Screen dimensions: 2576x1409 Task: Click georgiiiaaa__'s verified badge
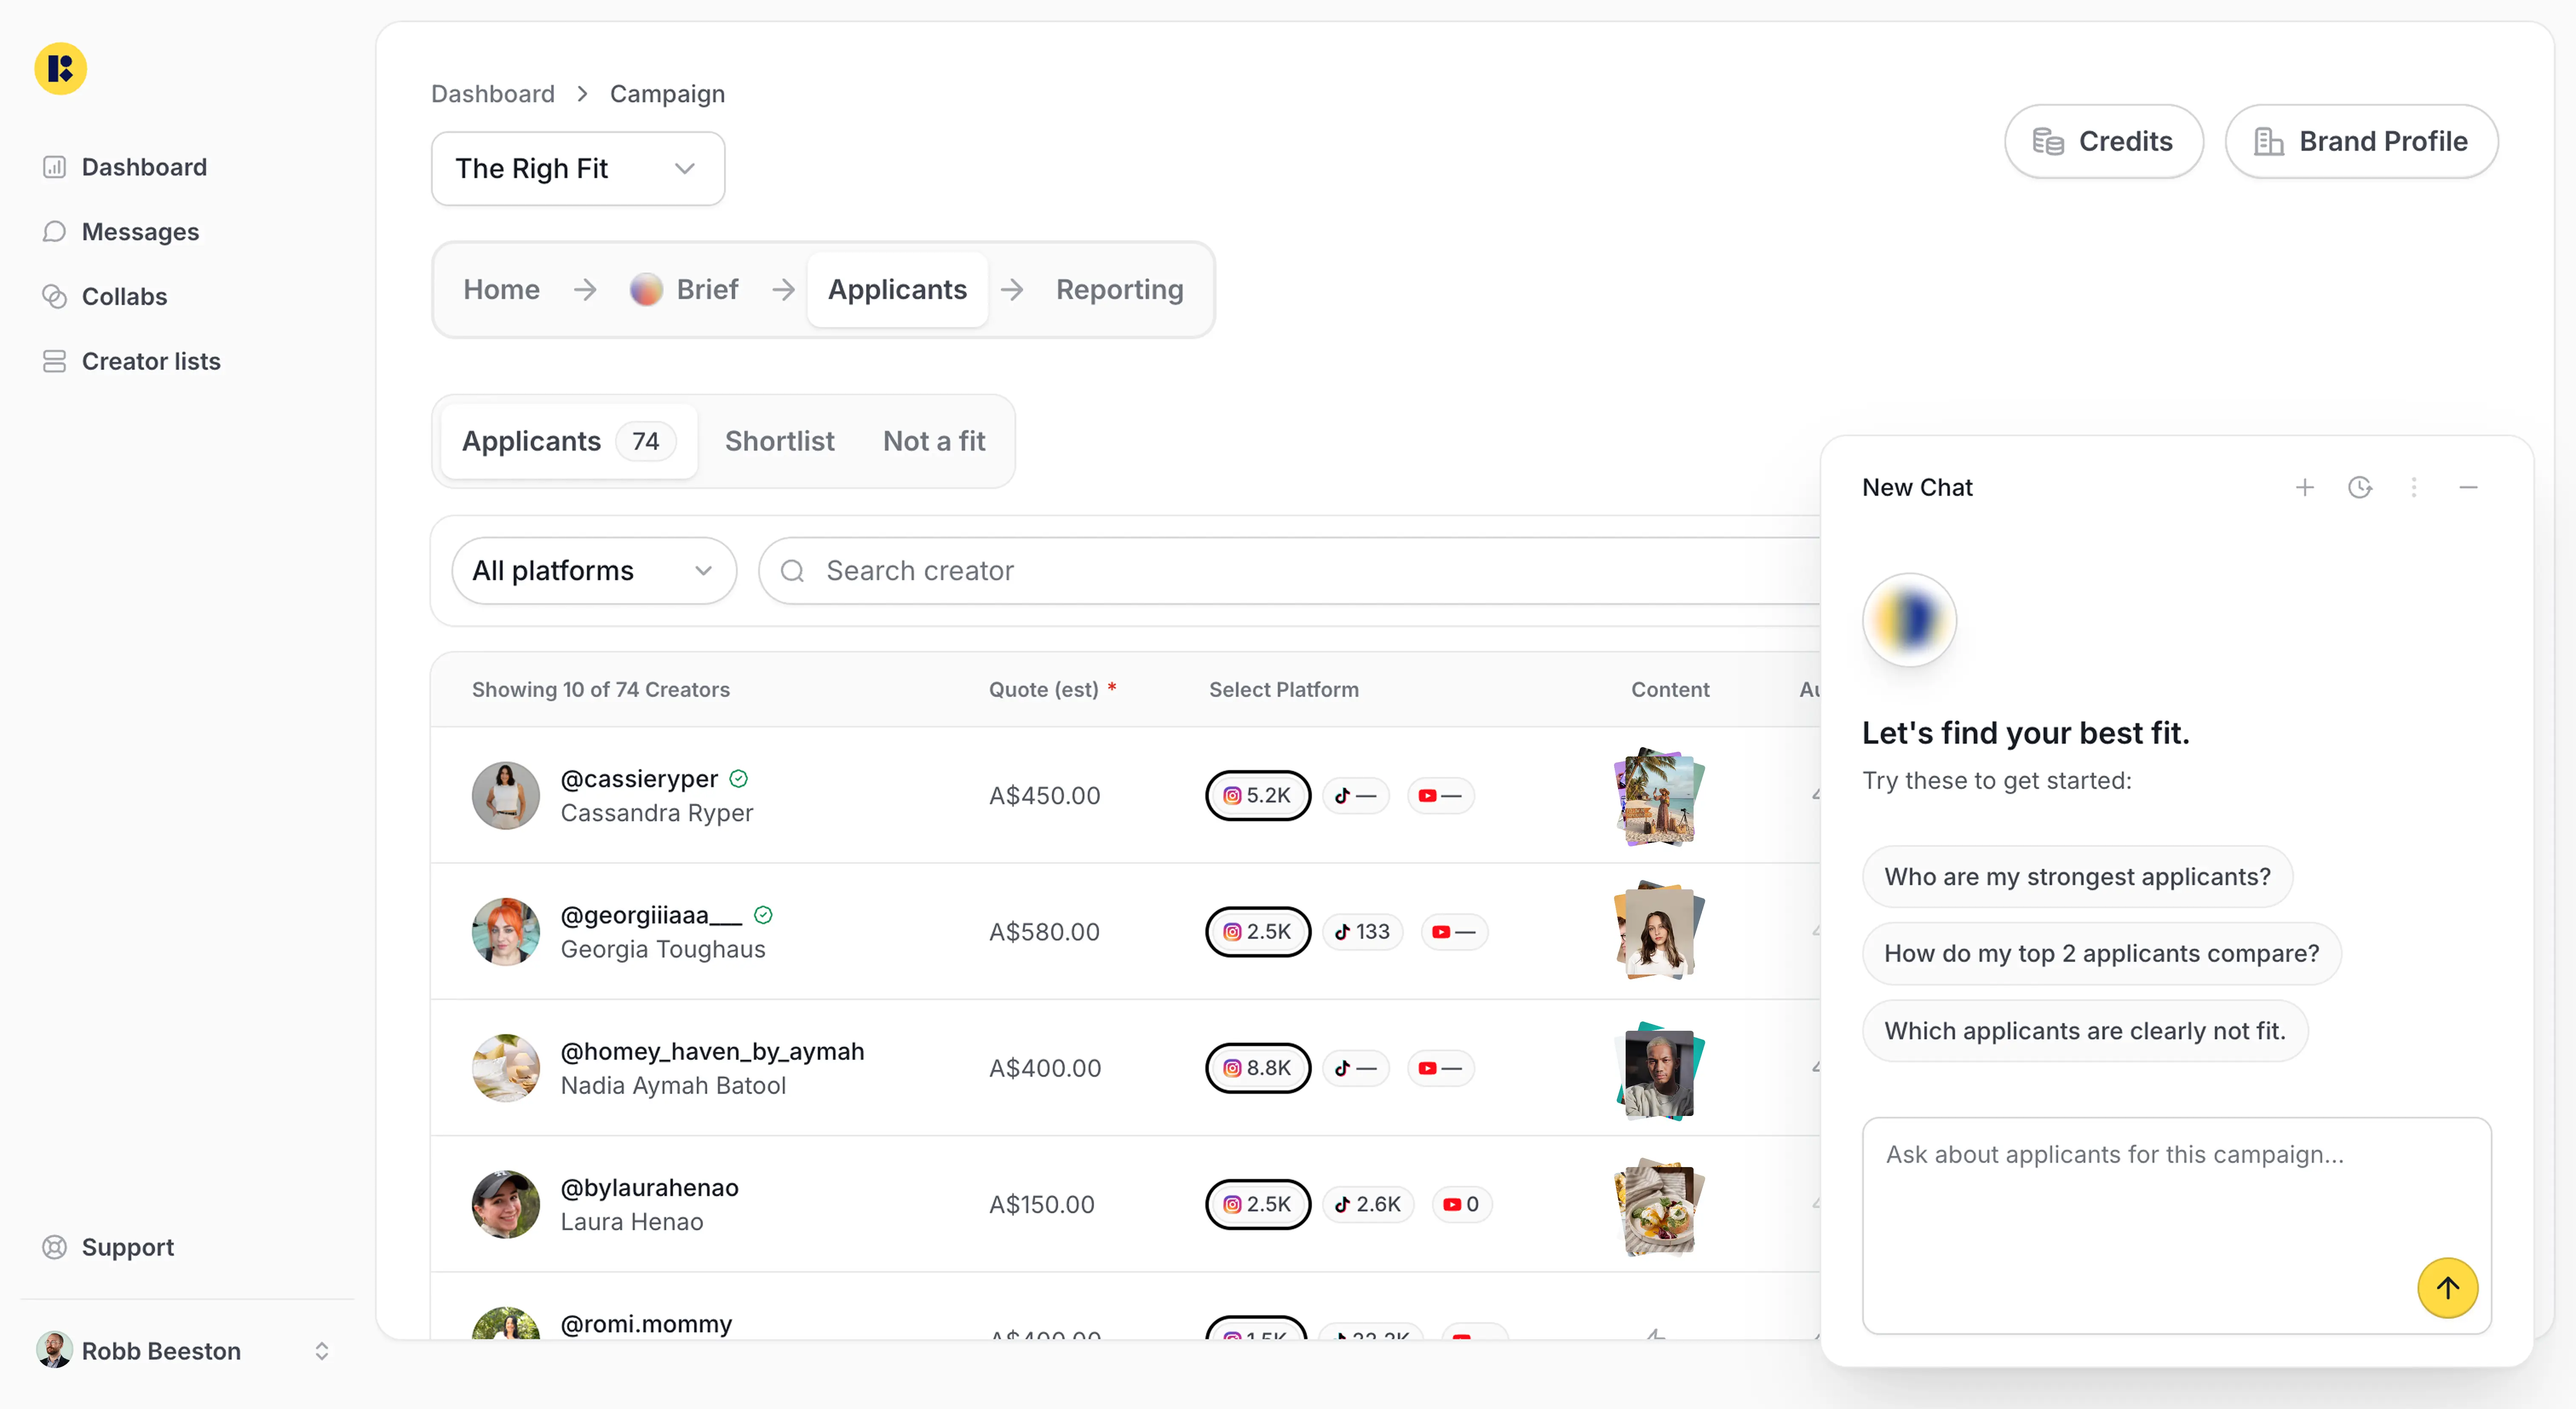pyautogui.click(x=763, y=915)
